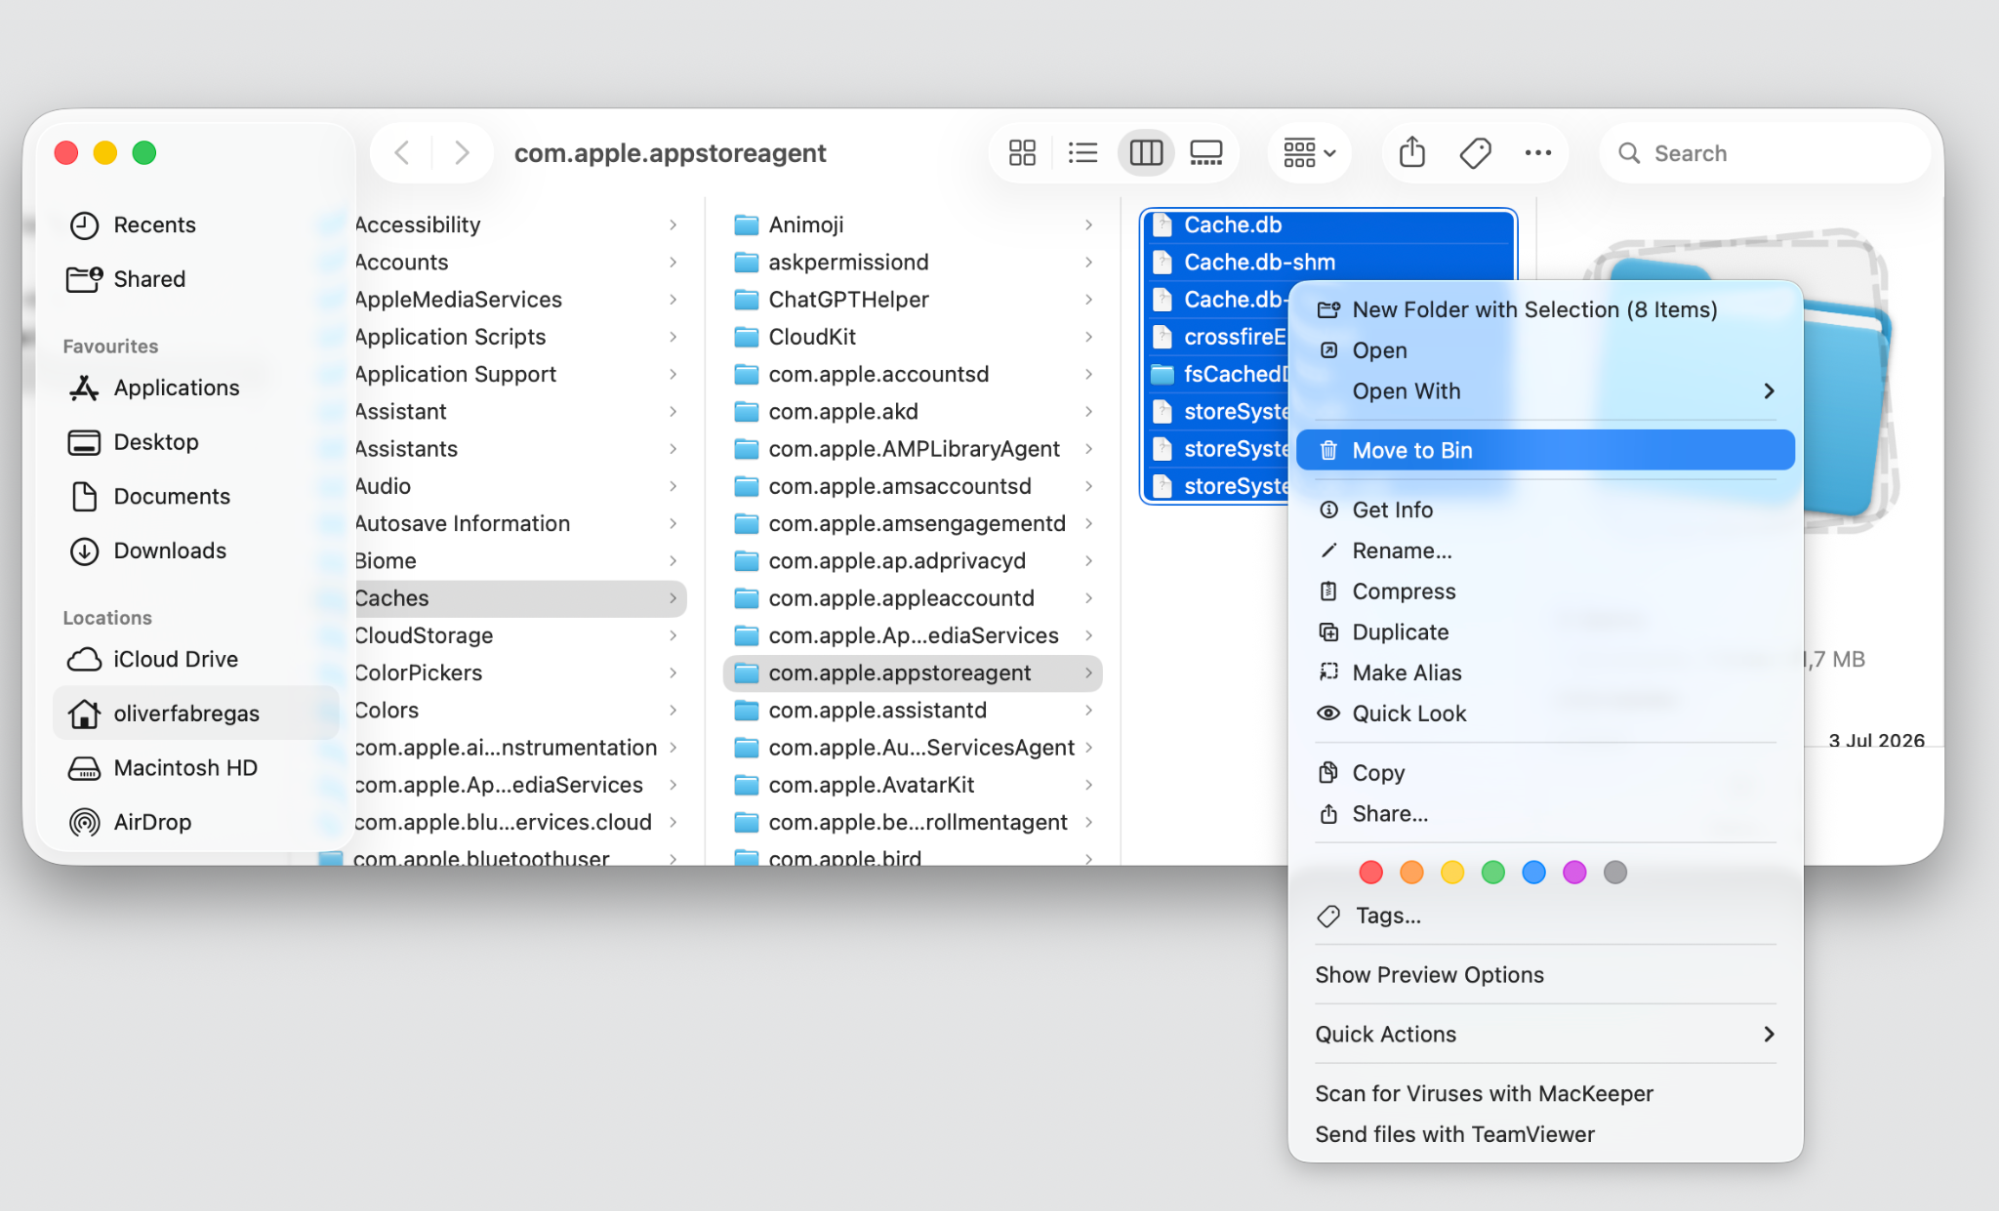The height and width of the screenshot is (1212, 1999).
Task: Open the more actions ellipsis menu
Action: coord(1538,153)
